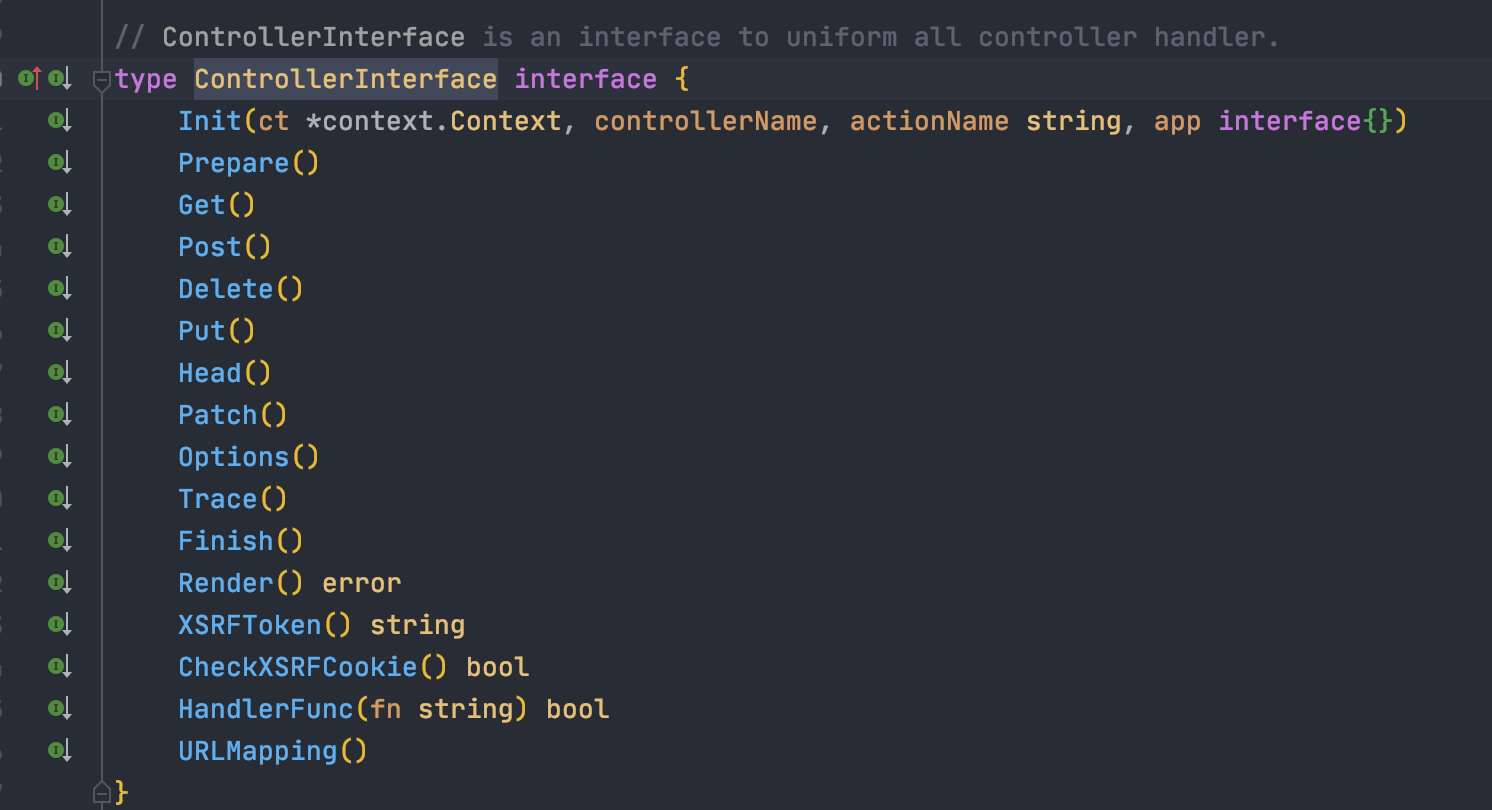Click the Patch method name
1492x810 pixels.
click(x=217, y=415)
